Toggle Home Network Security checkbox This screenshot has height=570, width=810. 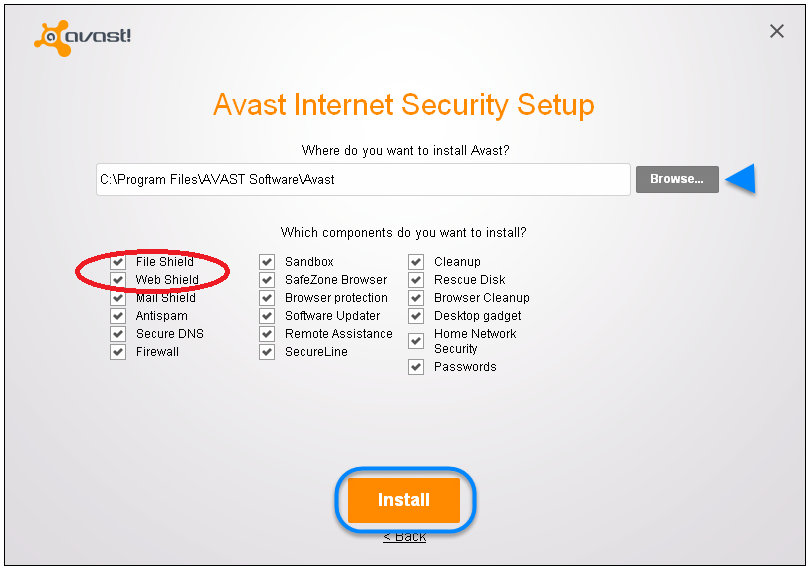coord(416,341)
